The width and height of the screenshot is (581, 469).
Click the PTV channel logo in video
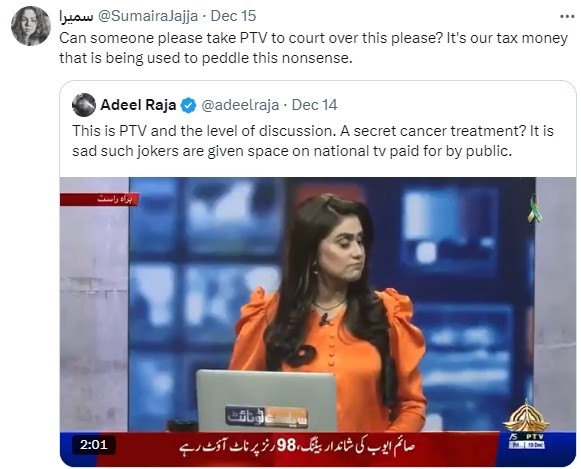click(526, 424)
